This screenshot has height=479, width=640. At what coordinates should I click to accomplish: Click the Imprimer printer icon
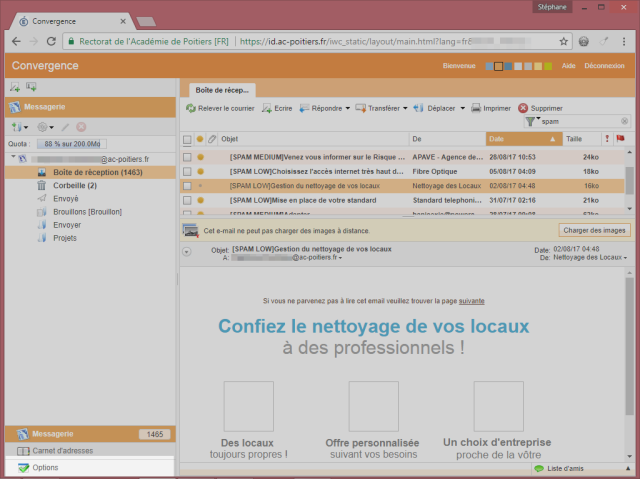(477, 108)
